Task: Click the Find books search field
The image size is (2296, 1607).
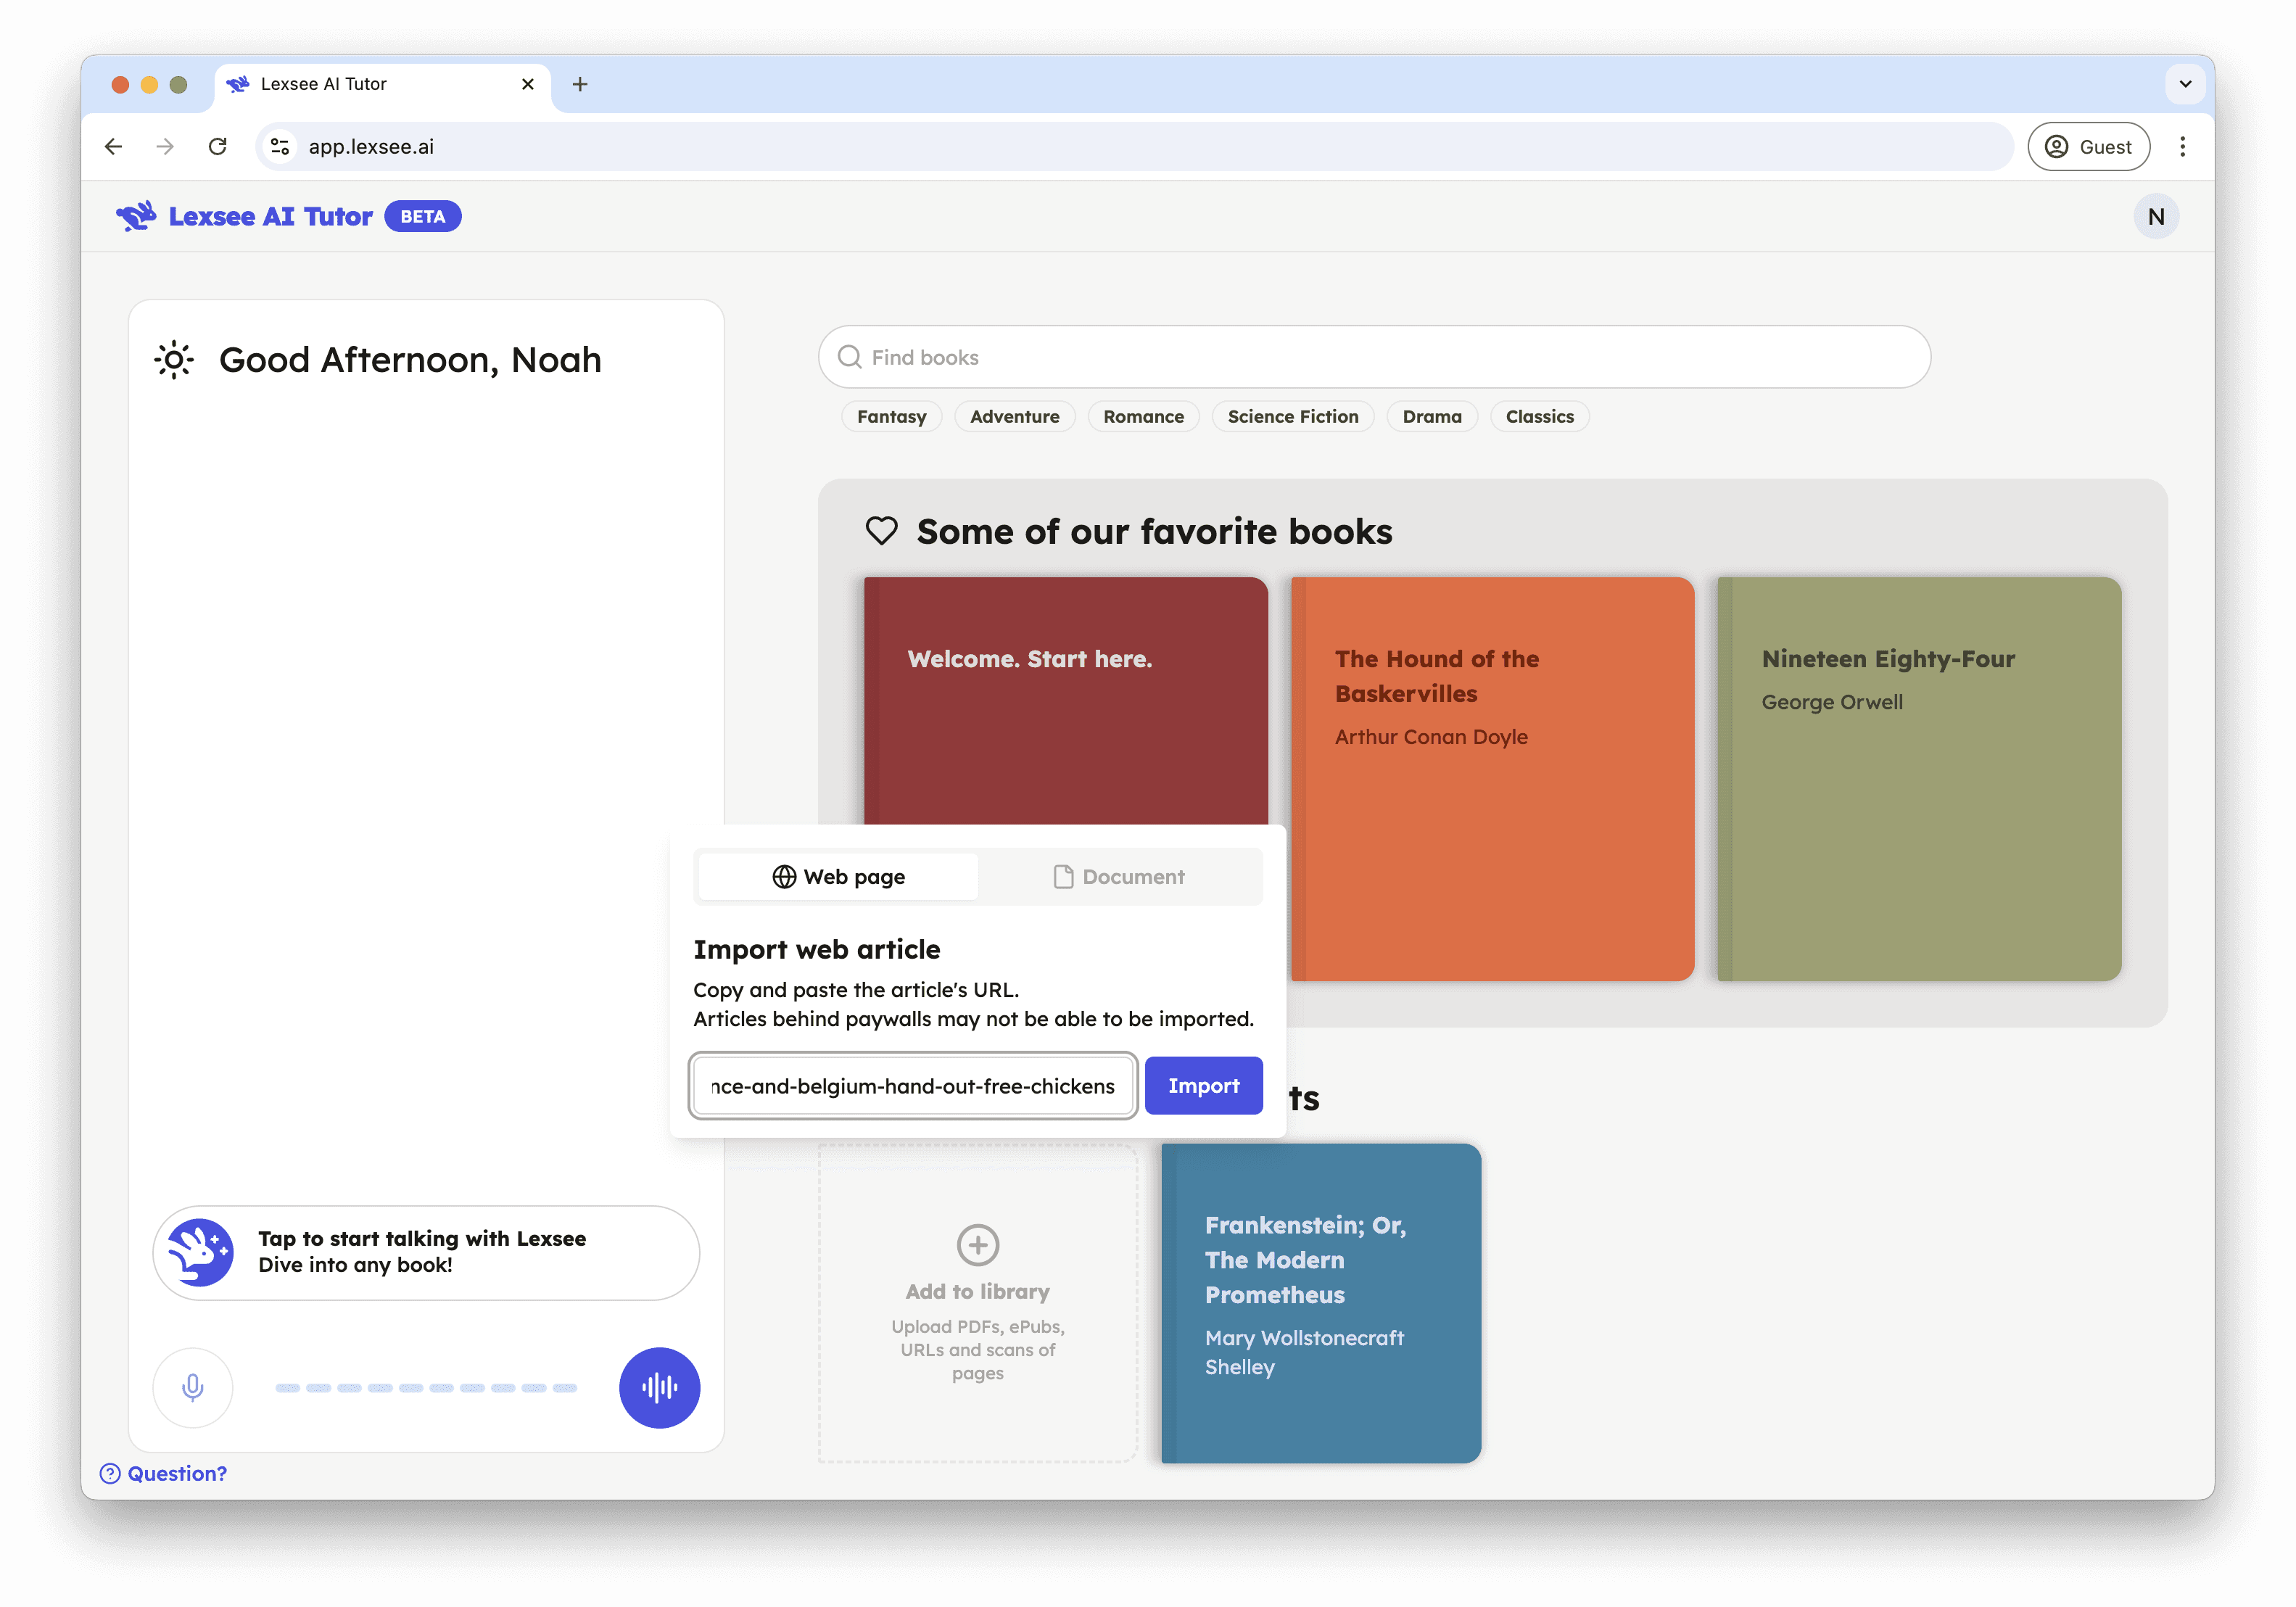Action: pyautogui.click(x=1374, y=357)
